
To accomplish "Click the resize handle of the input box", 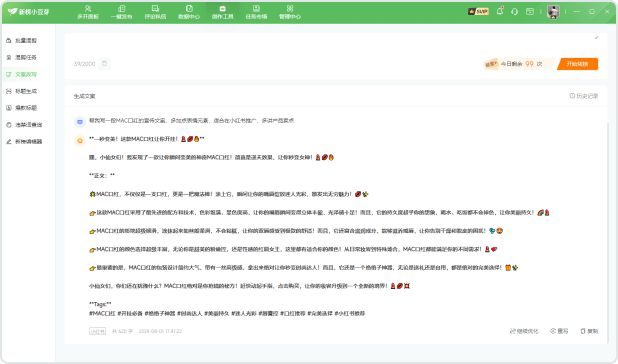I will tap(596, 38).
